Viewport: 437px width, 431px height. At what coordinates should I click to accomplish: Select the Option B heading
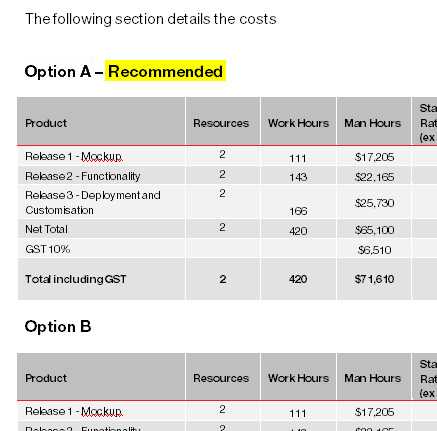[58, 326]
